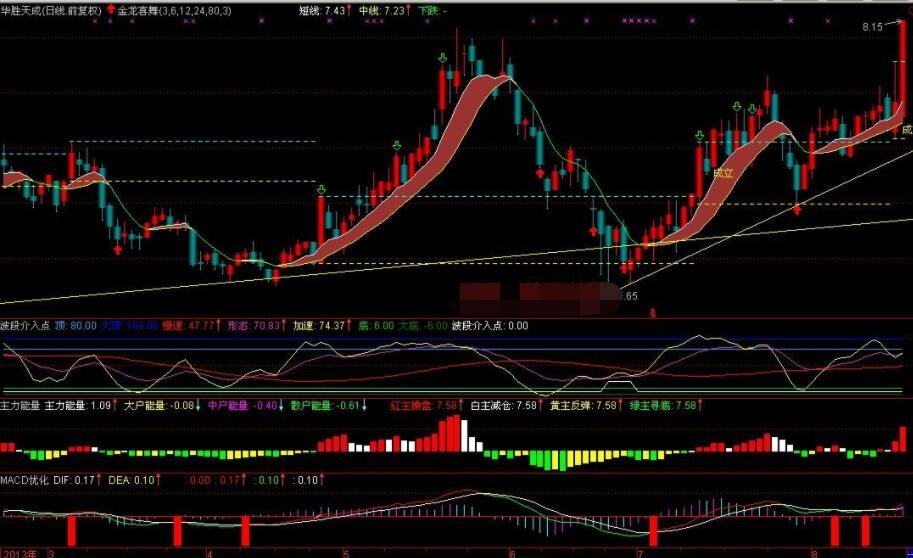The height and width of the screenshot is (558, 913).
Task: Click the 绿主寻底 legend label
Action: click(x=649, y=406)
